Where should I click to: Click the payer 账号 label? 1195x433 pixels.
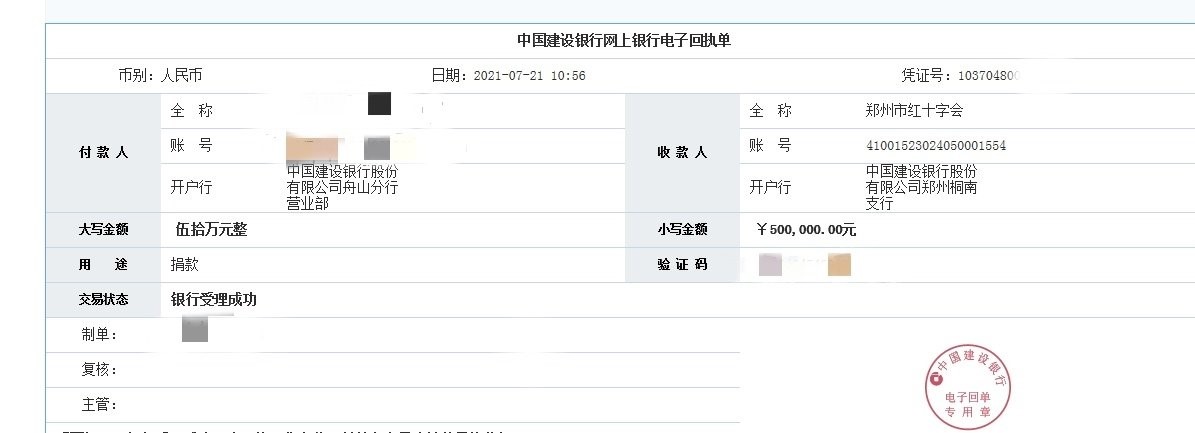[192, 146]
